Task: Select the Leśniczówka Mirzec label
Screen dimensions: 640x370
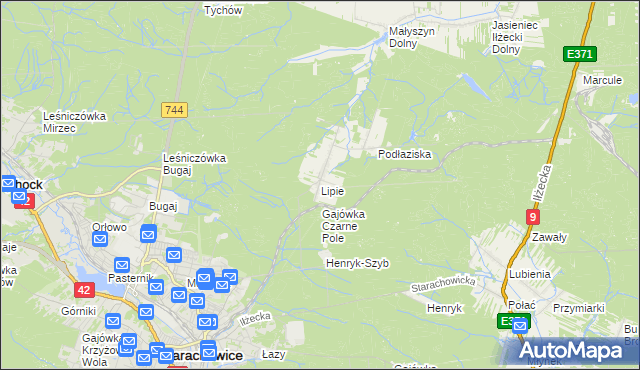Action: click(x=74, y=122)
